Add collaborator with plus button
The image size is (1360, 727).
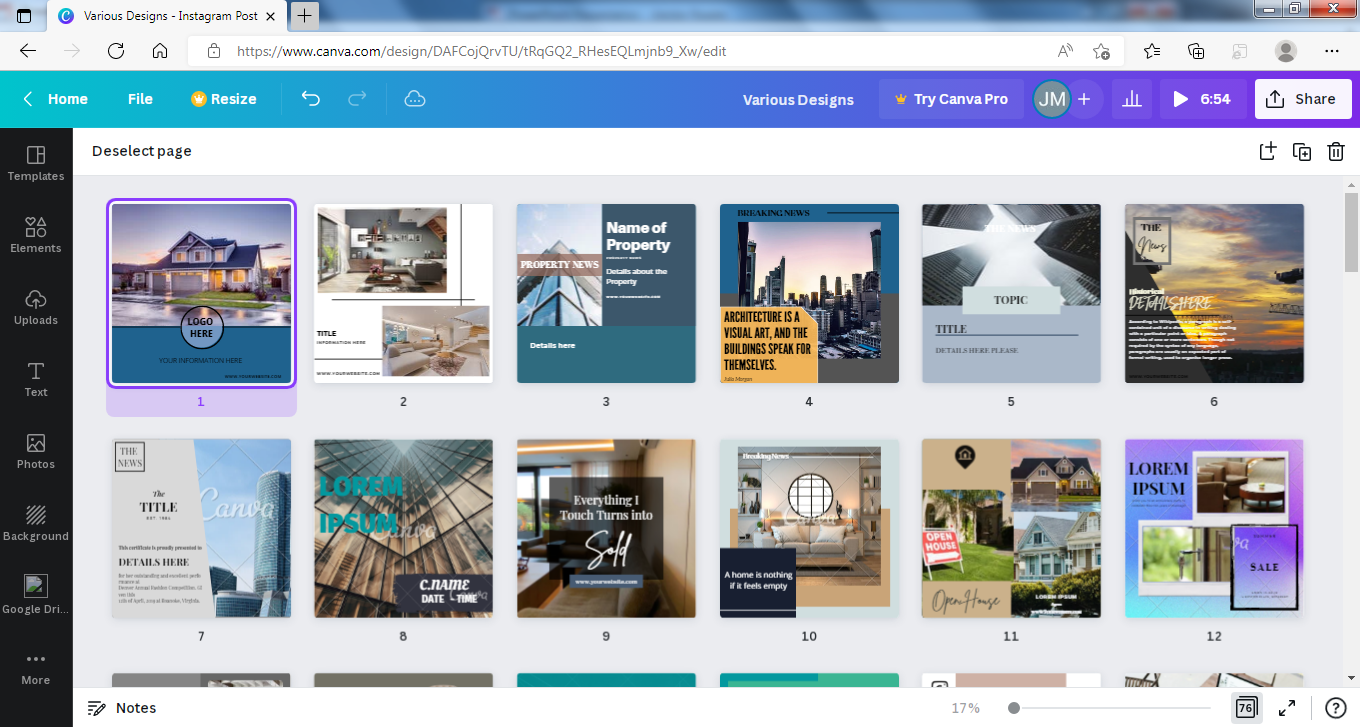1084,99
